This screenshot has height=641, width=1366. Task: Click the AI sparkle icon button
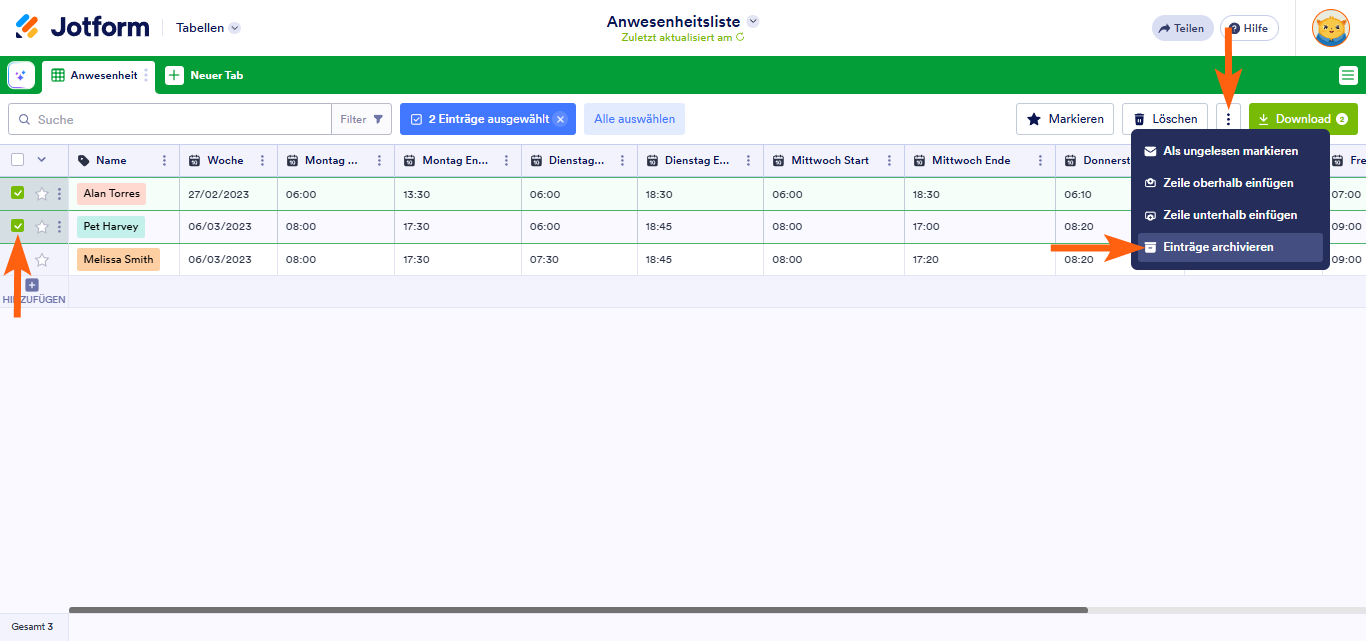click(21, 75)
